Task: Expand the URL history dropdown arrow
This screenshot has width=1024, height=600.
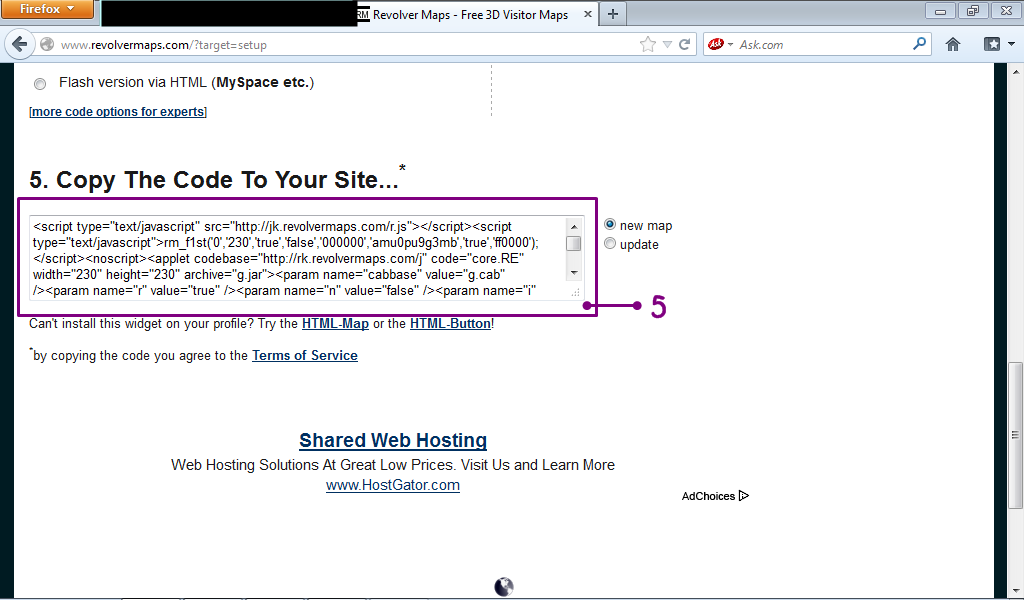Action: coord(667,44)
